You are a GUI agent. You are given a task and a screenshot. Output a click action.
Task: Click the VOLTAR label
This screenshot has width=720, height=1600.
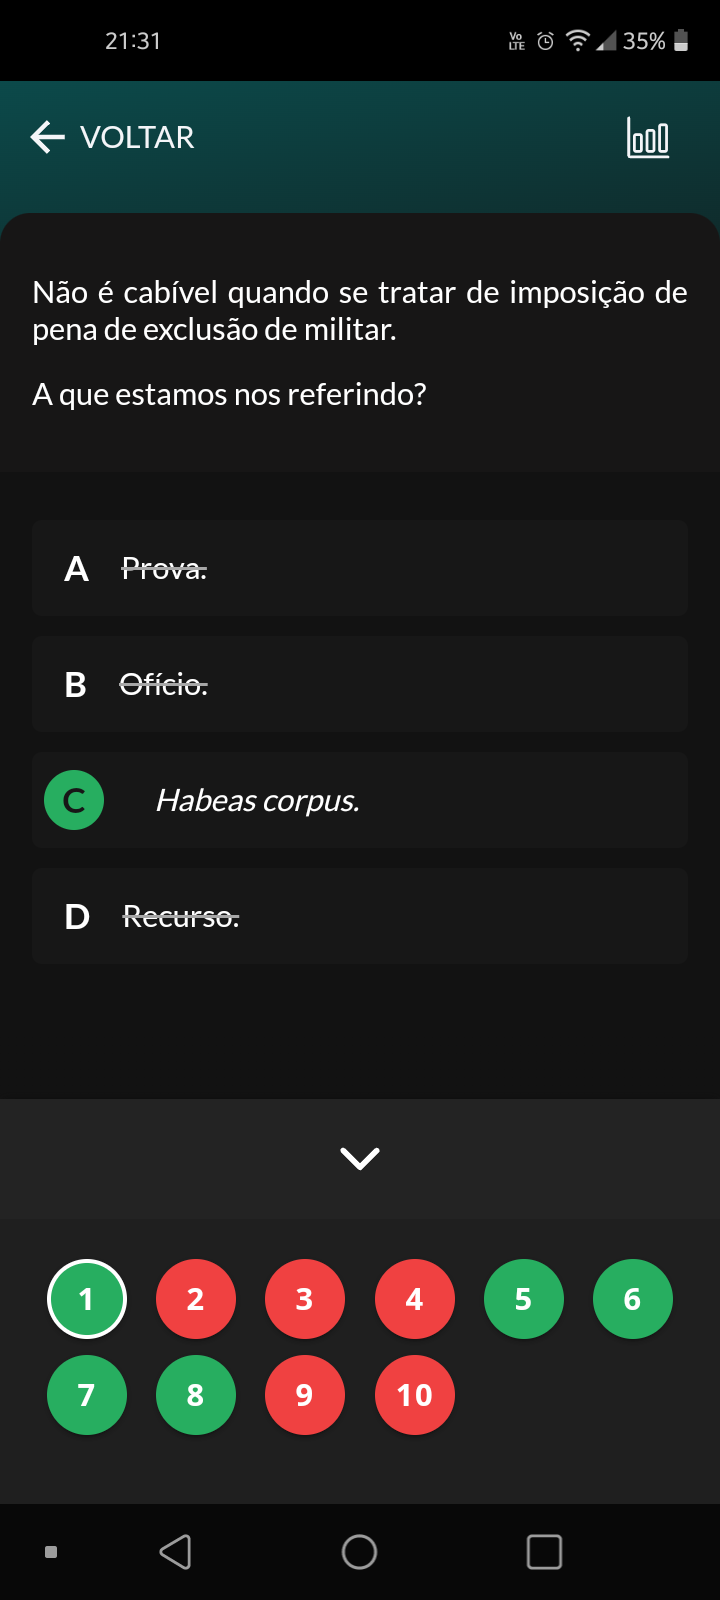click(137, 137)
